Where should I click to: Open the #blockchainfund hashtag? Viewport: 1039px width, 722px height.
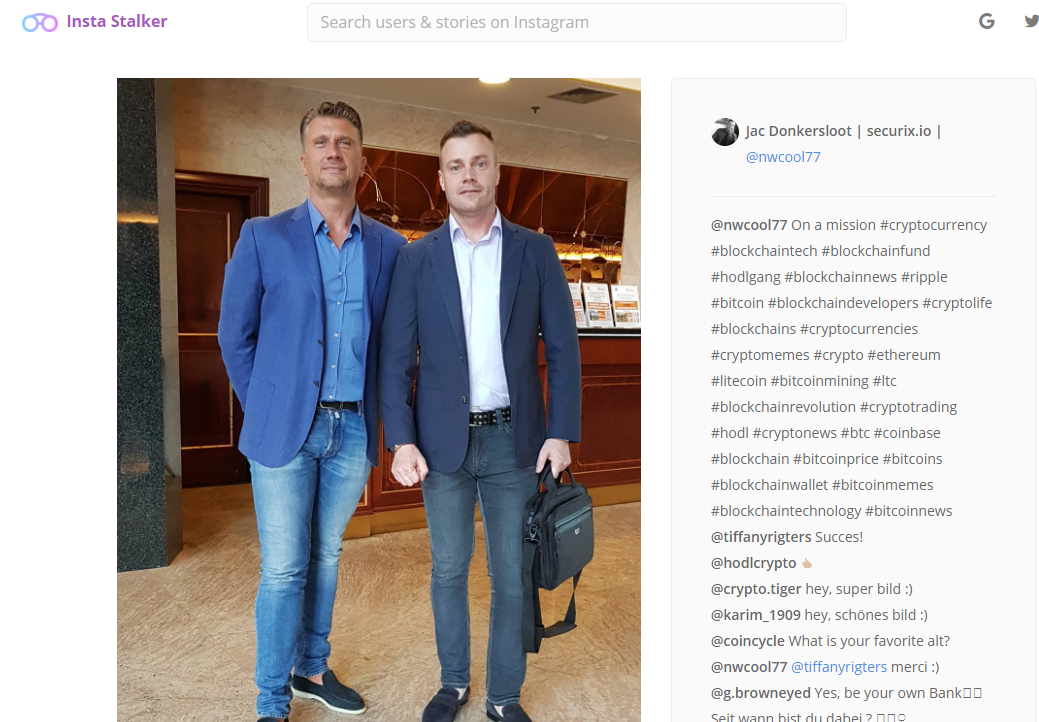[875, 251]
